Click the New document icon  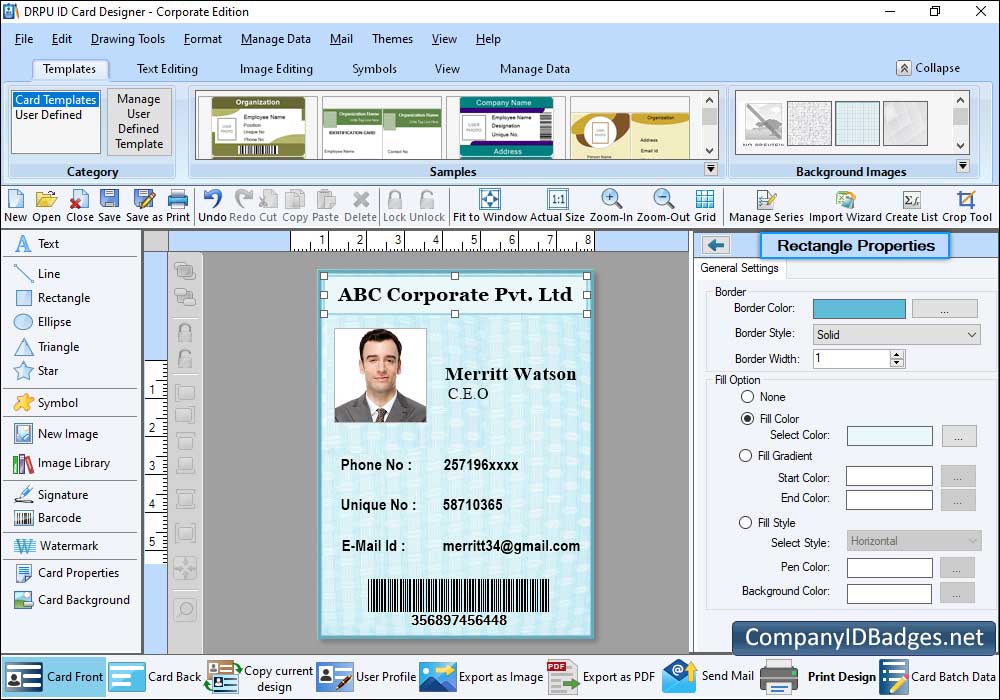click(15, 206)
